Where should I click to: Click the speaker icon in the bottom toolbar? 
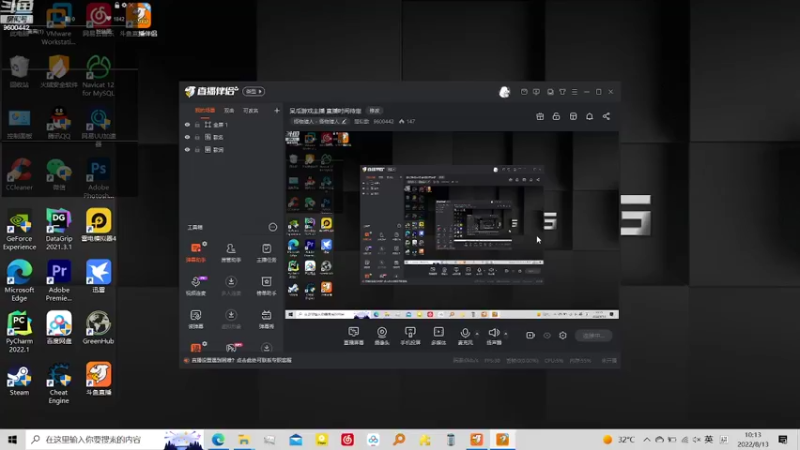[493, 333]
